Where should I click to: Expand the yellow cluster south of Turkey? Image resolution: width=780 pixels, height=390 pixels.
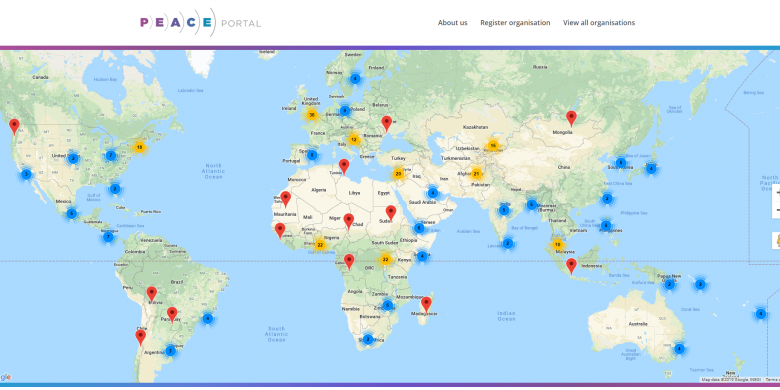click(398, 174)
